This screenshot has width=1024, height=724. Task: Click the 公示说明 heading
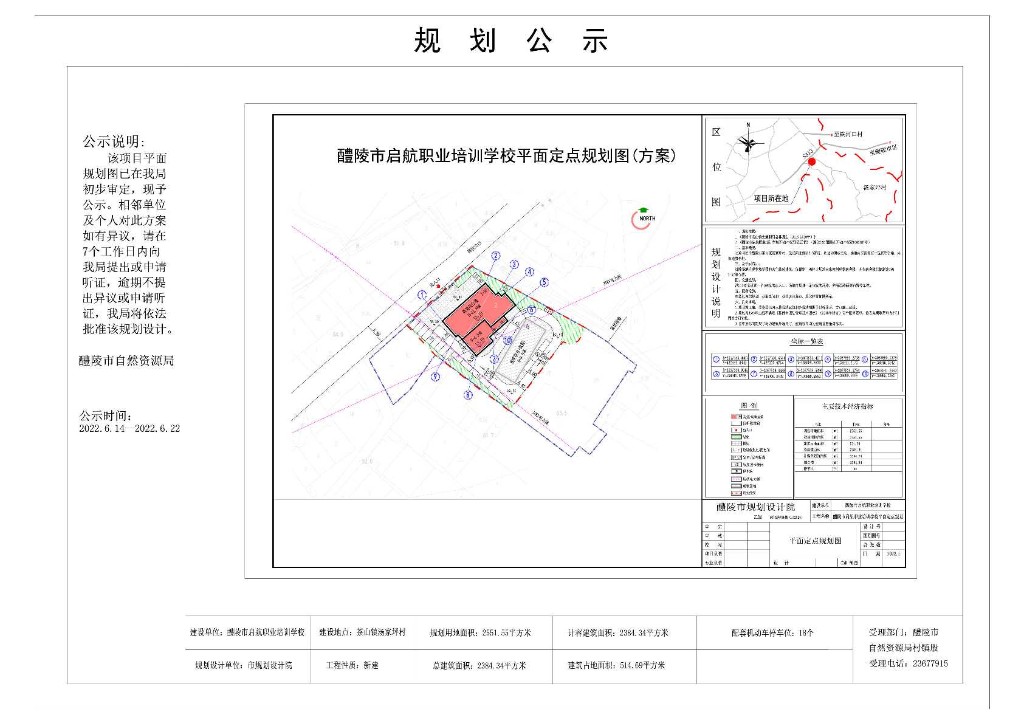(114, 142)
